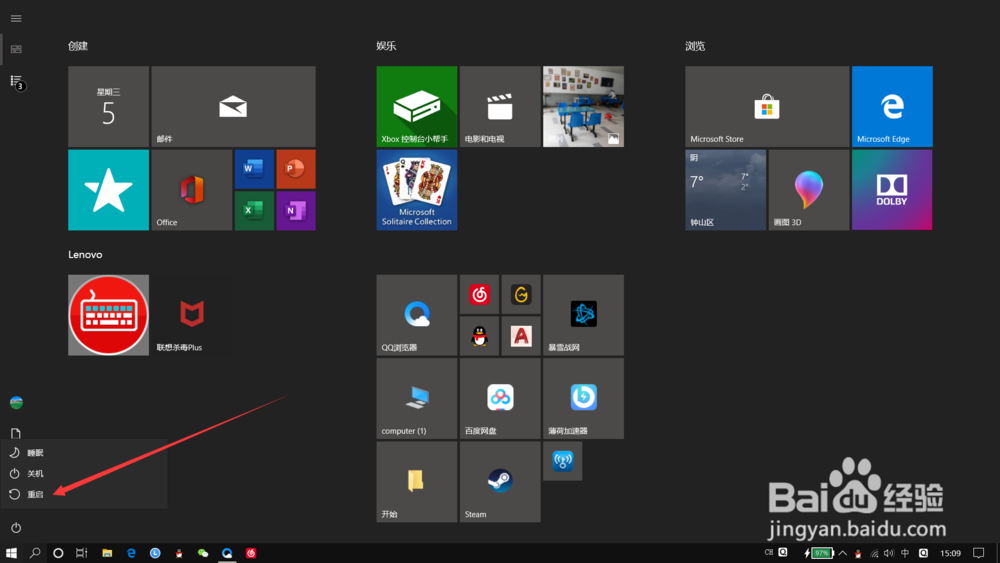Image resolution: width=1000 pixels, height=563 pixels.
Task: Launch PowerPoint from the small tile
Action: [x=296, y=169]
